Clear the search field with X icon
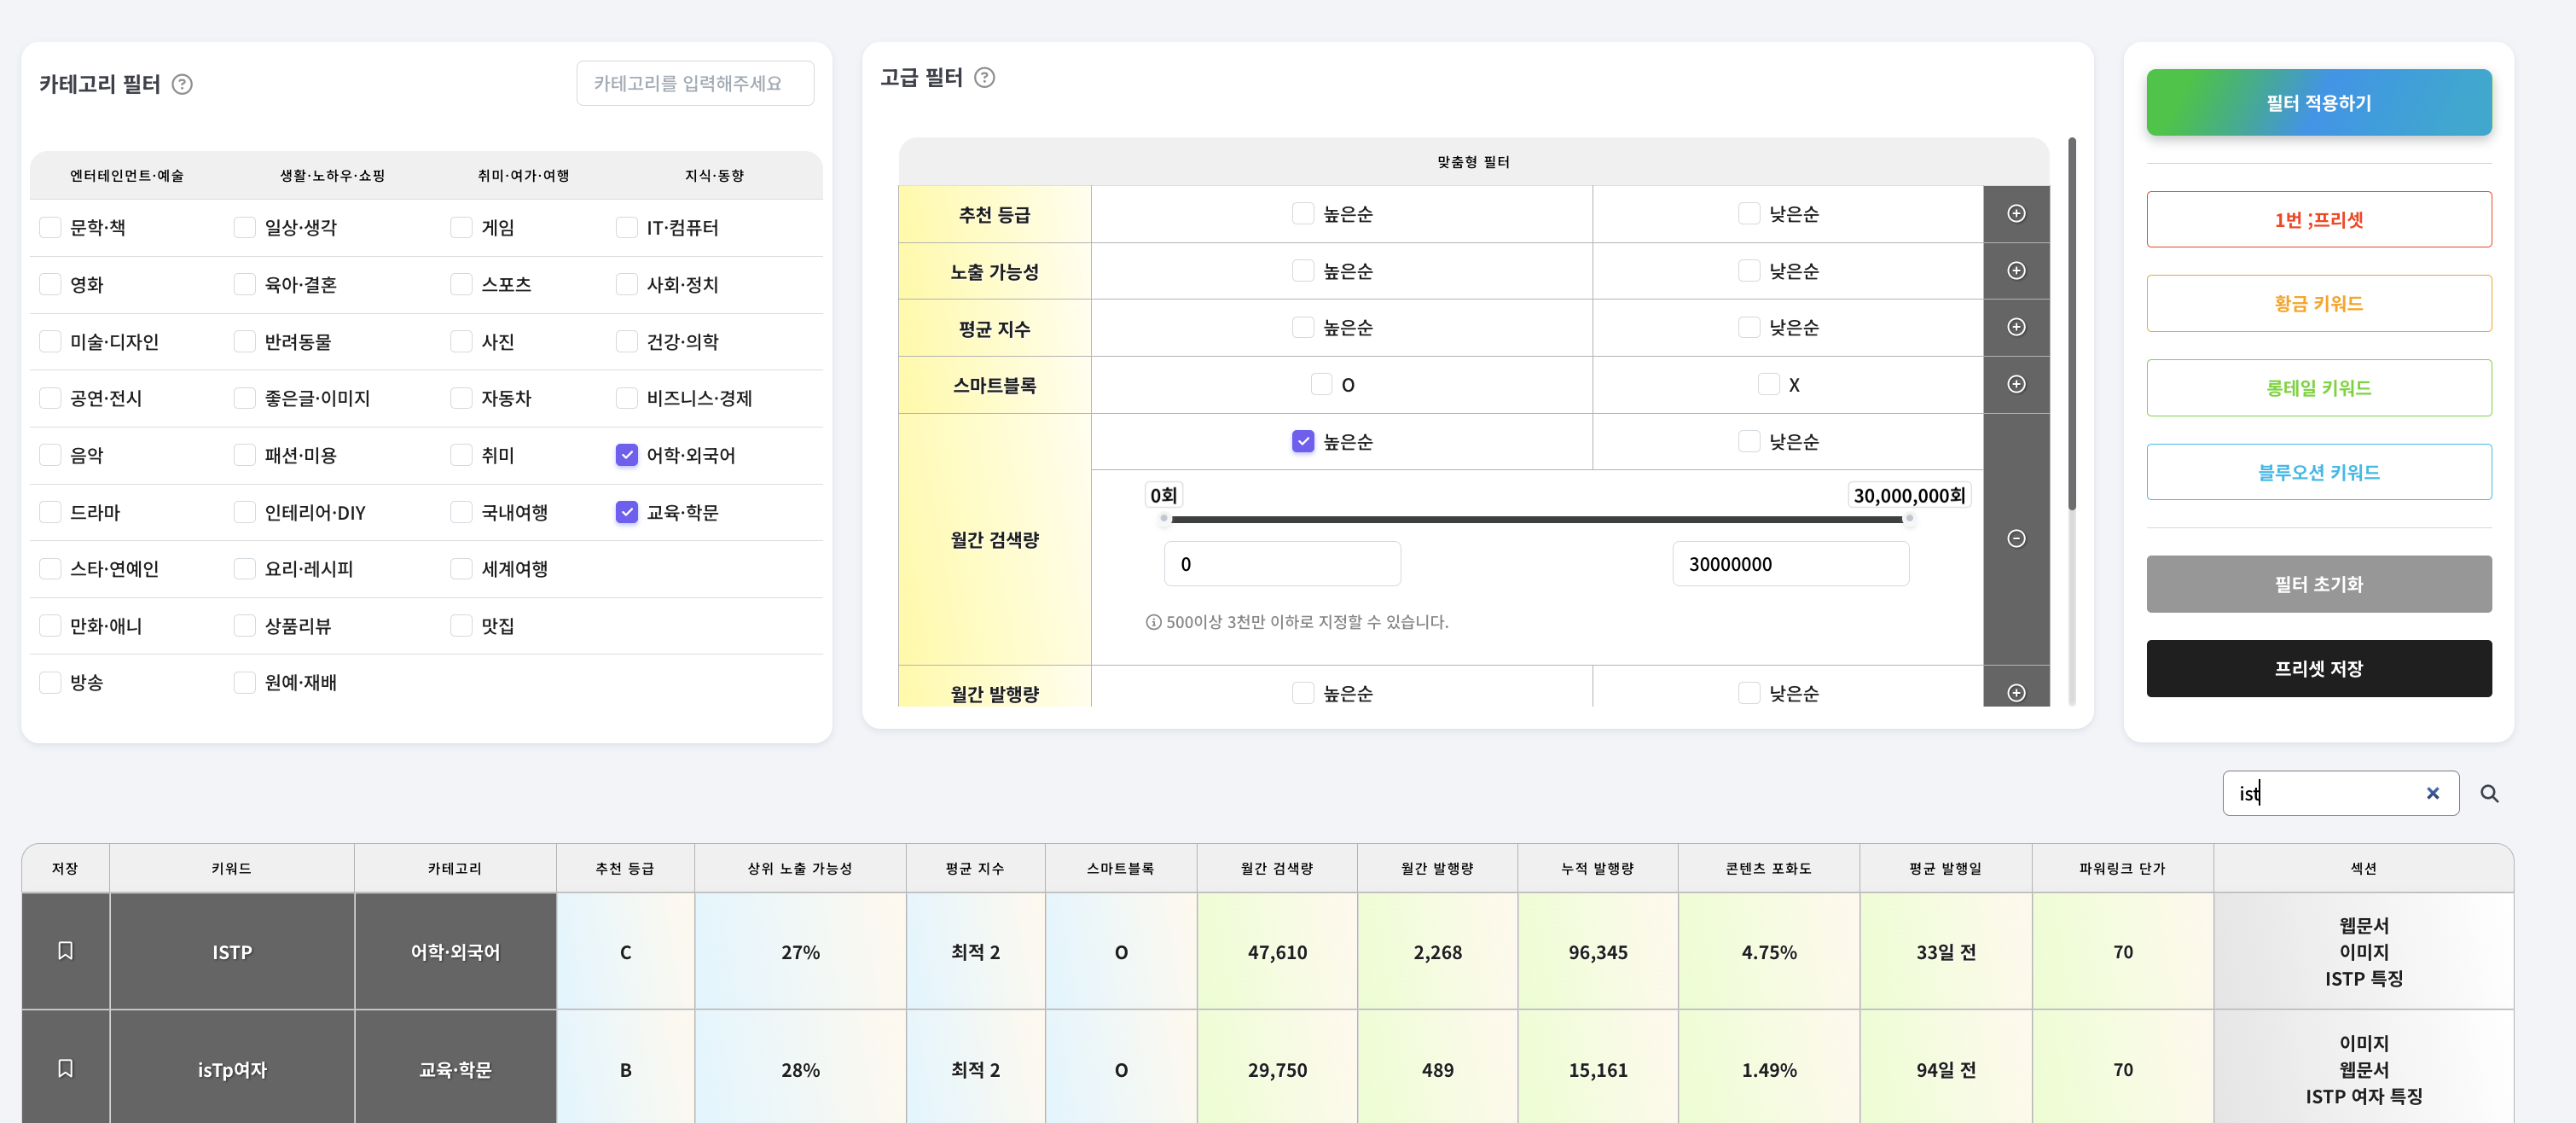 (2432, 793)
